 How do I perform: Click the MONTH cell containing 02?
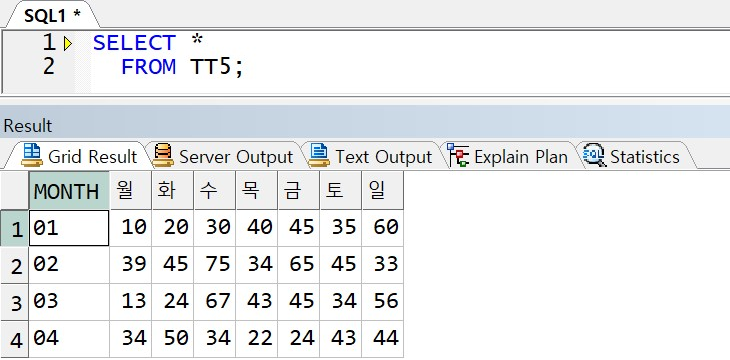tap(69, 265)
